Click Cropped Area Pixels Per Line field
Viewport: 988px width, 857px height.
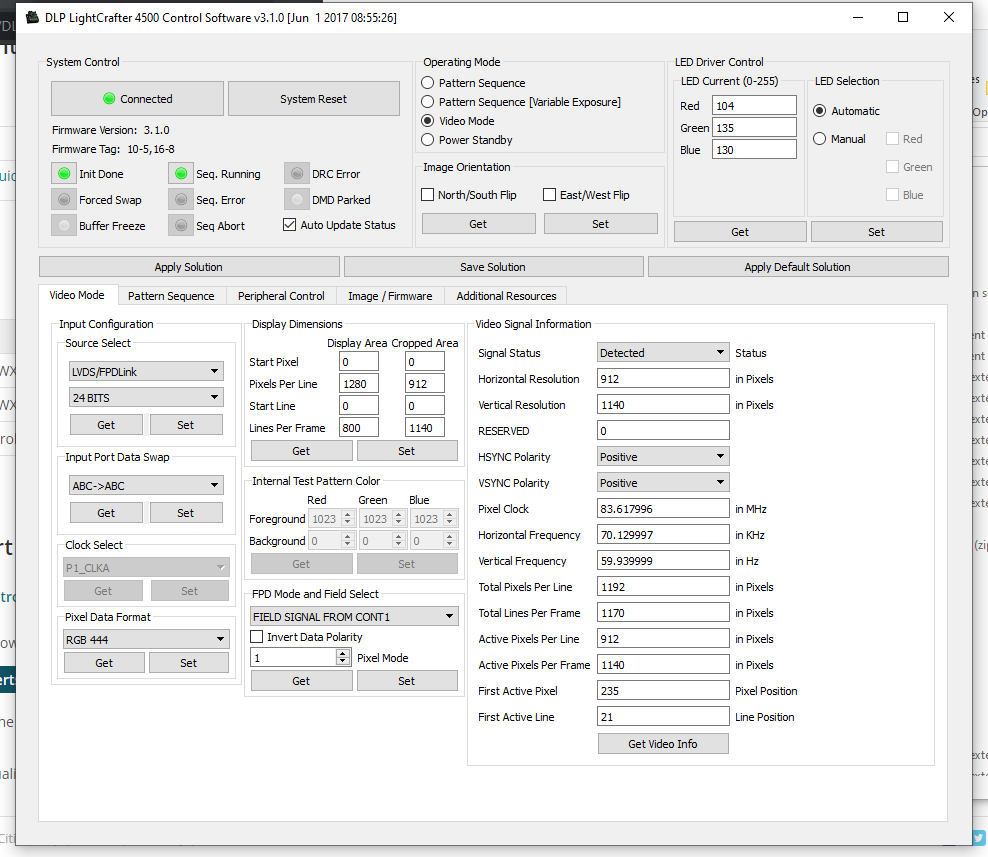point(425,383)
